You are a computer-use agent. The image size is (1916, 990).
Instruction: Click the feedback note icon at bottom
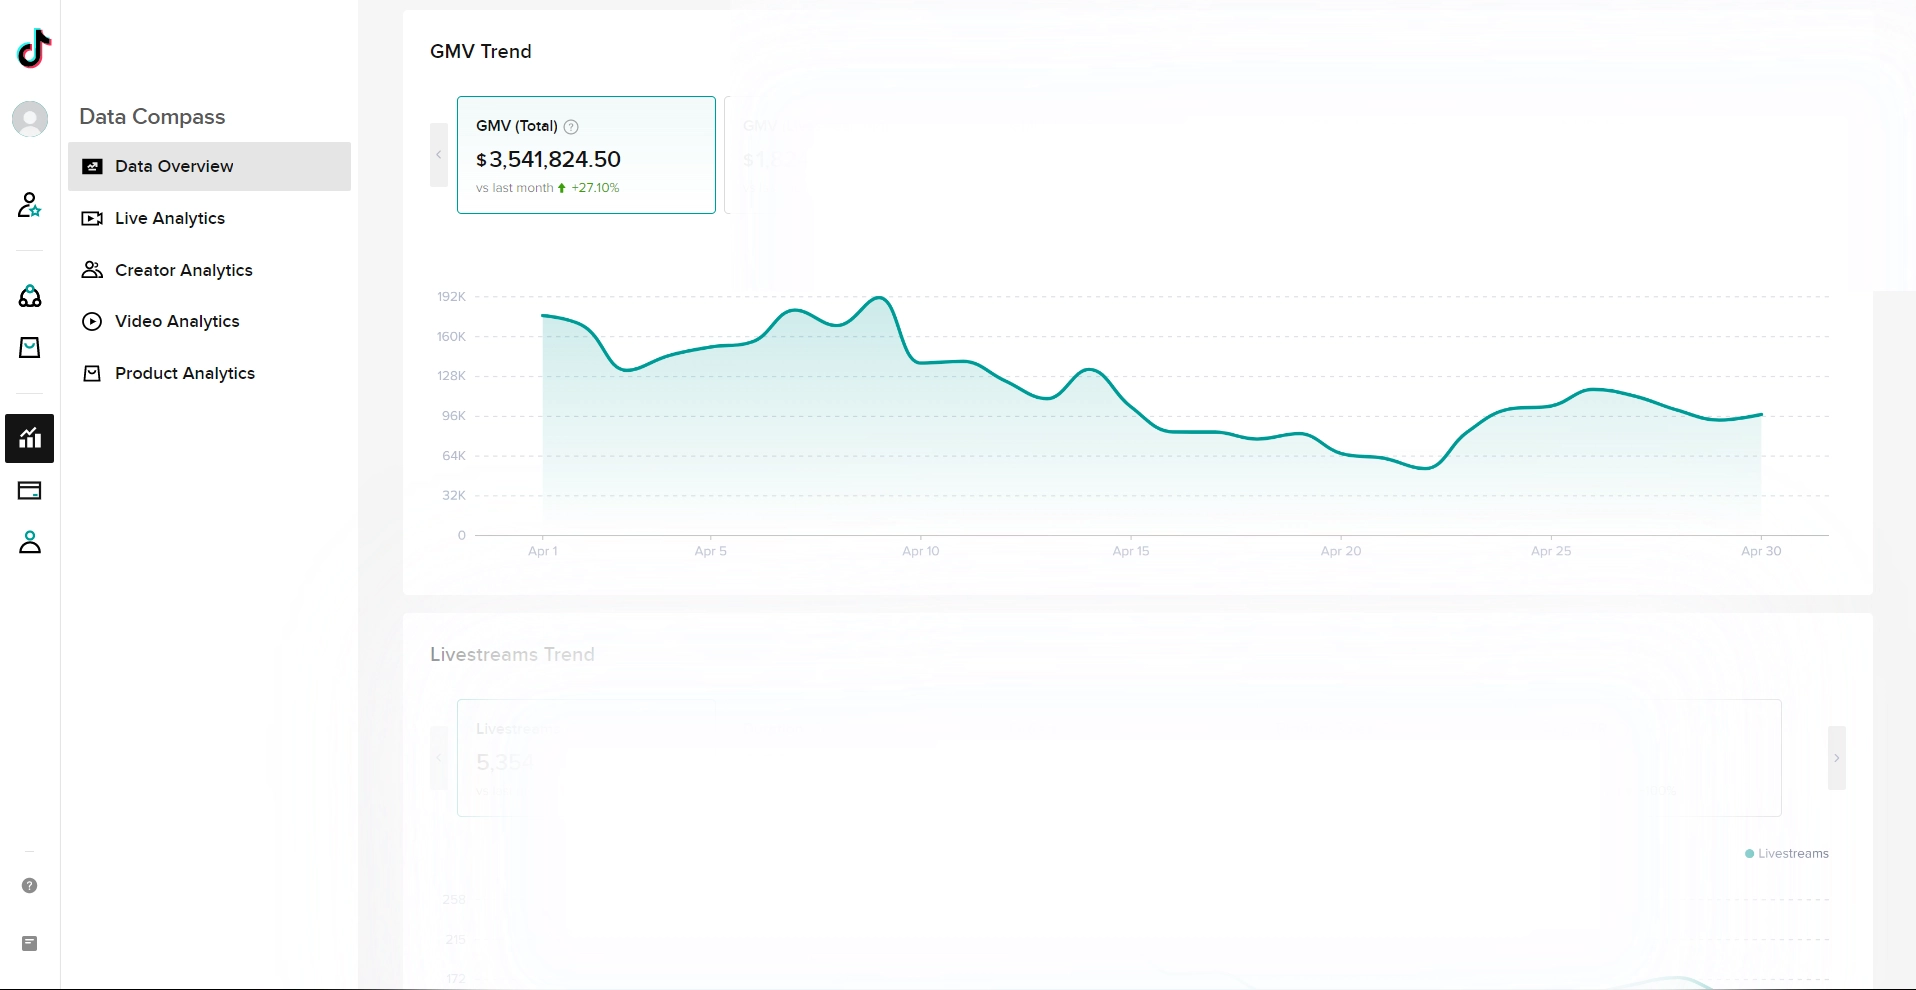(30, 943)
